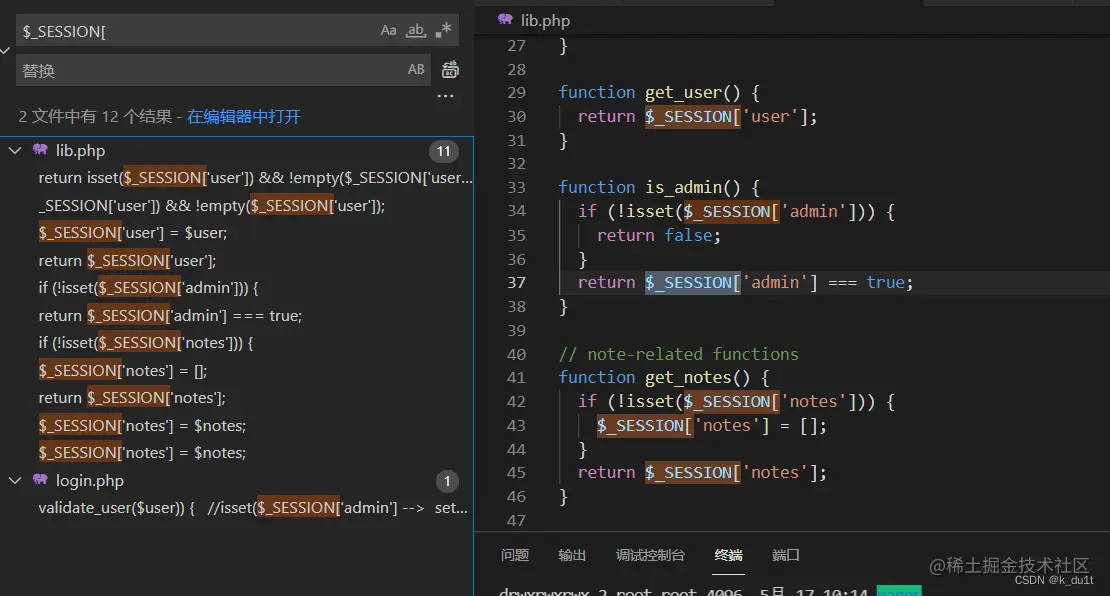Click "return false;" on line 35
The height and width of the screenshot is (596, 1110).
[658, 236]
